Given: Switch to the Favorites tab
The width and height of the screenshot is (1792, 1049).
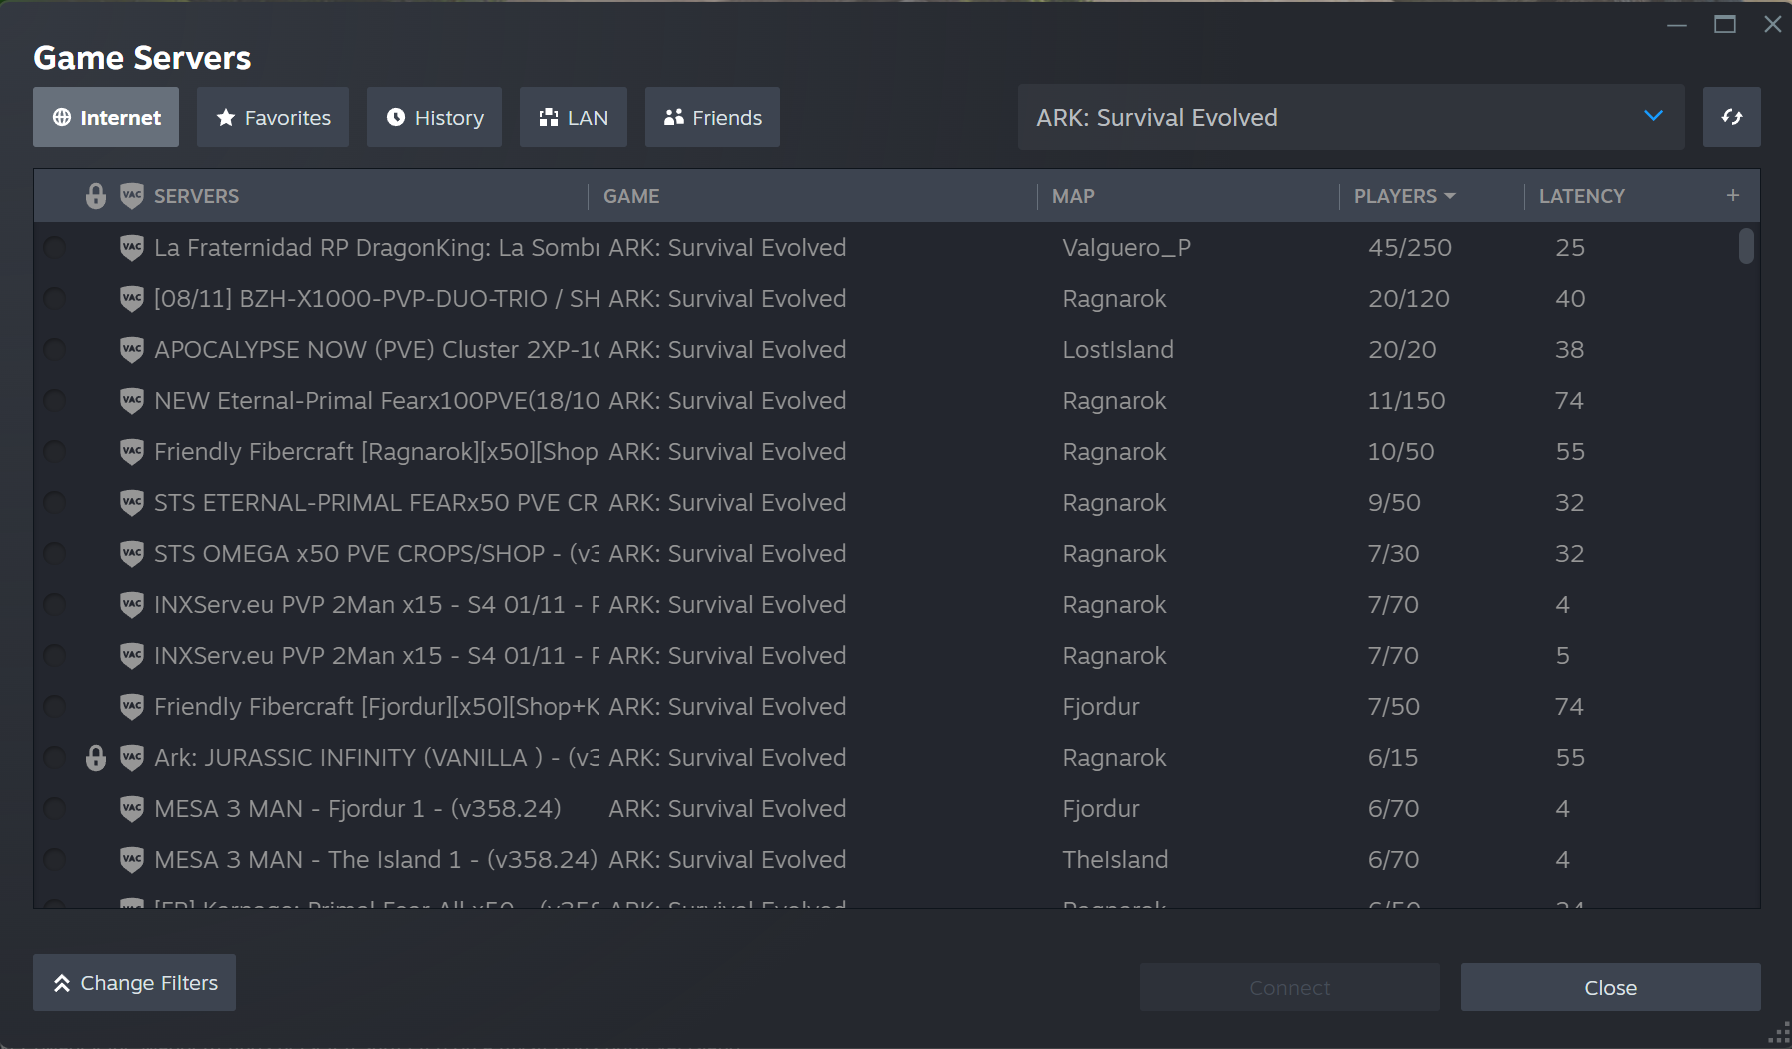Looking at the screenshot, I should pos(273,117).
